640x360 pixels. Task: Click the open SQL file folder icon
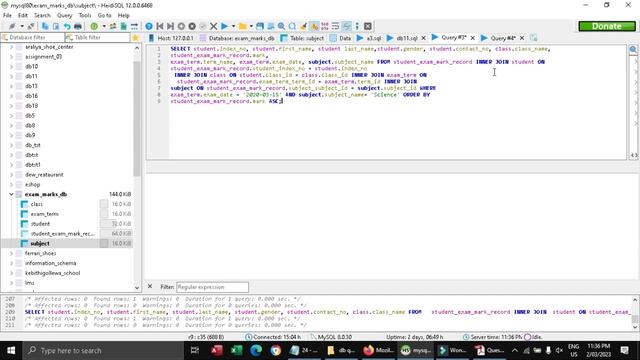coord(243,26)
